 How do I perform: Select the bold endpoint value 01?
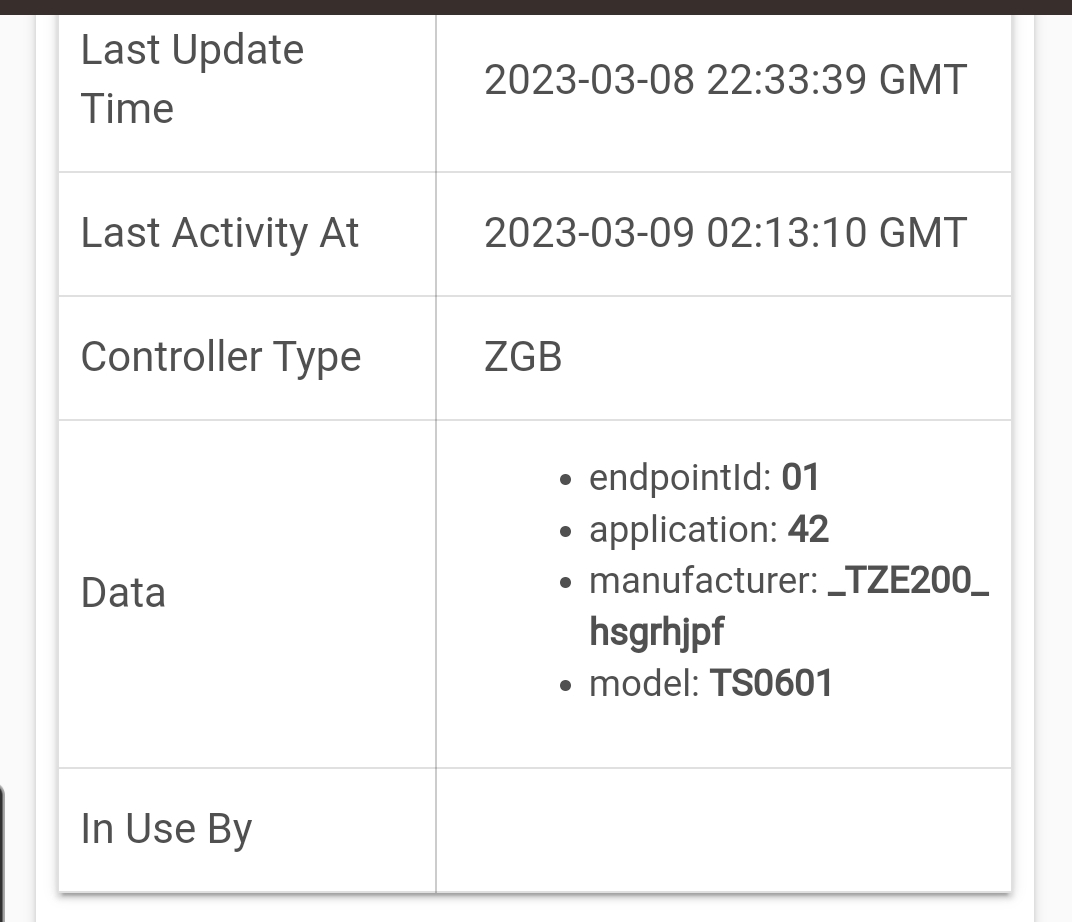coord(801,477)
